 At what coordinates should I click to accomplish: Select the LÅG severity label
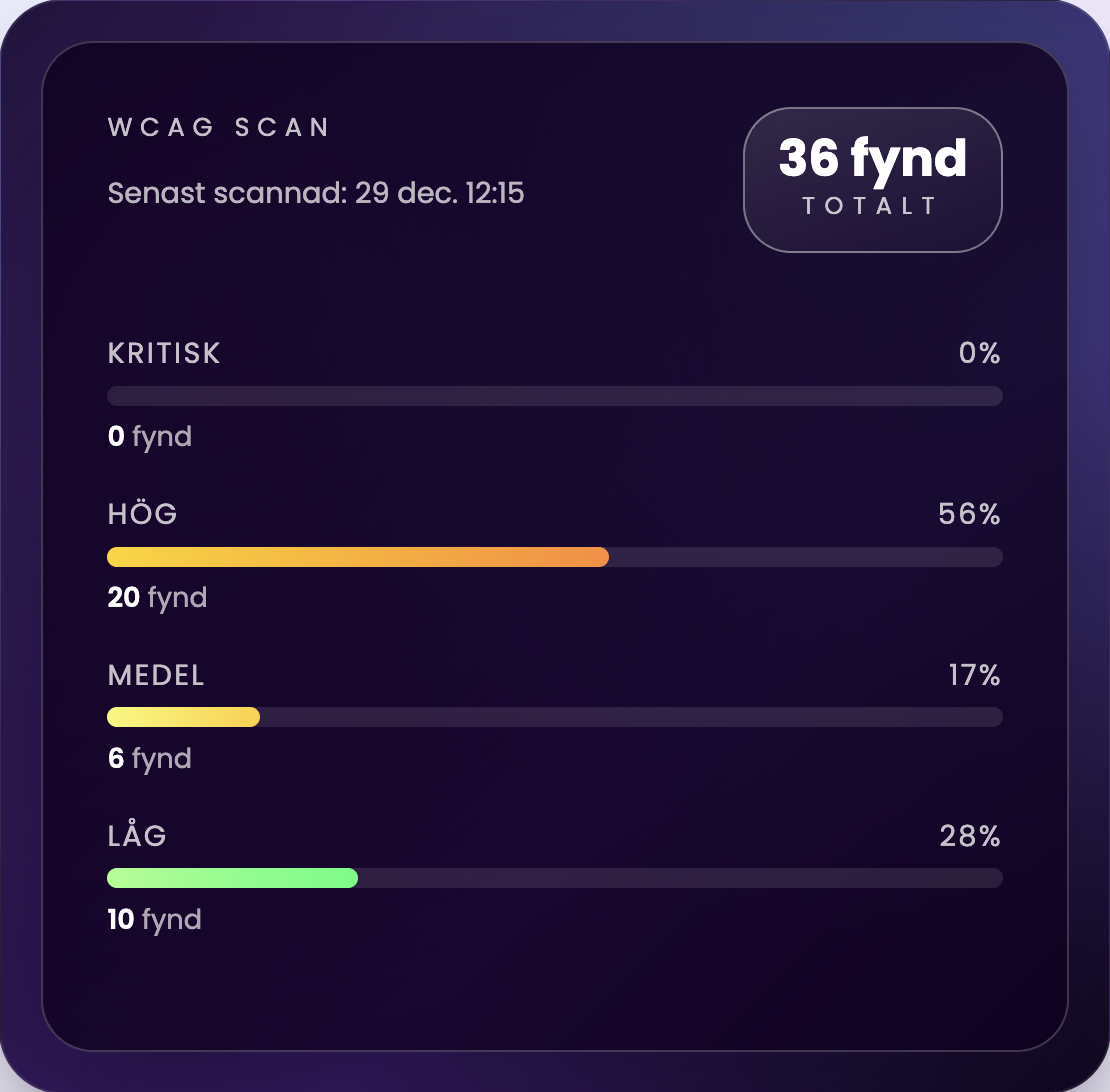pyautogui.click(x=137, y=836)
